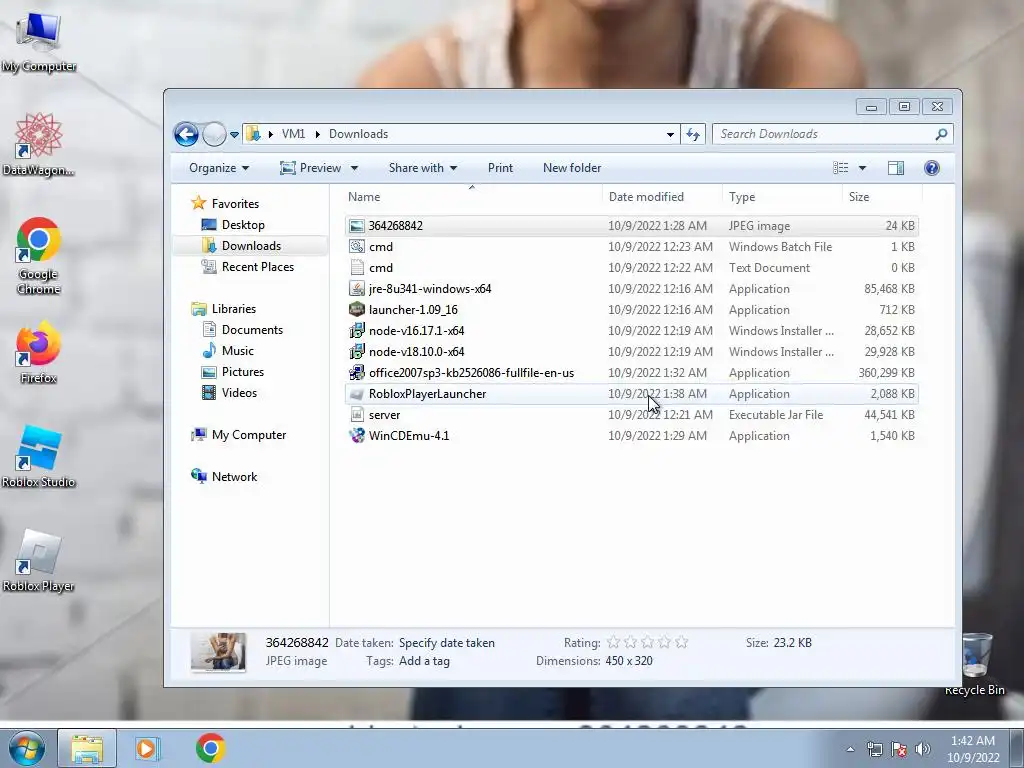Click the search magnifier icon
This screenshot has height=768, width=1024.
[941, 134]
